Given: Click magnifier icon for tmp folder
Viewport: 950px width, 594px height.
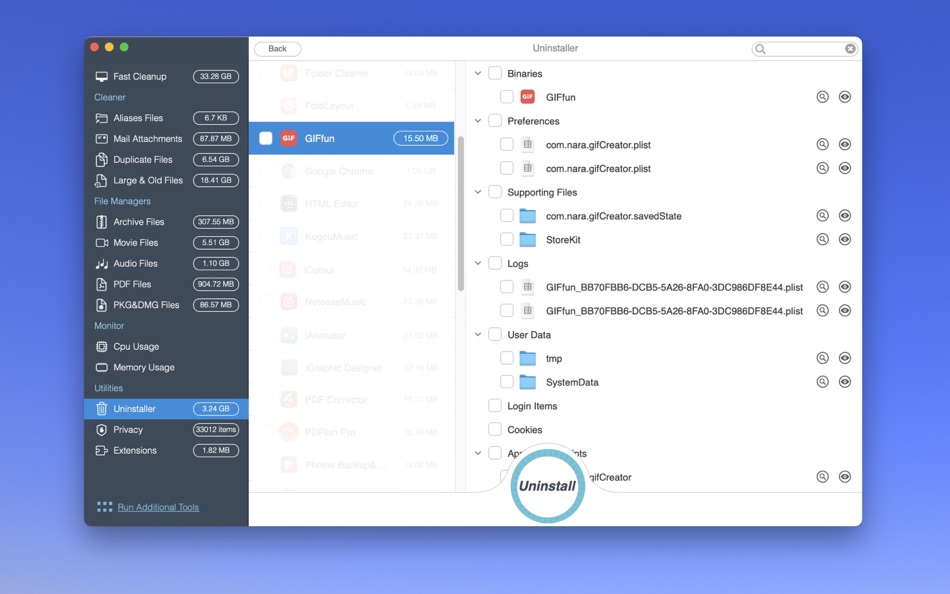Looking at the screenshot, I should [822, 358].
